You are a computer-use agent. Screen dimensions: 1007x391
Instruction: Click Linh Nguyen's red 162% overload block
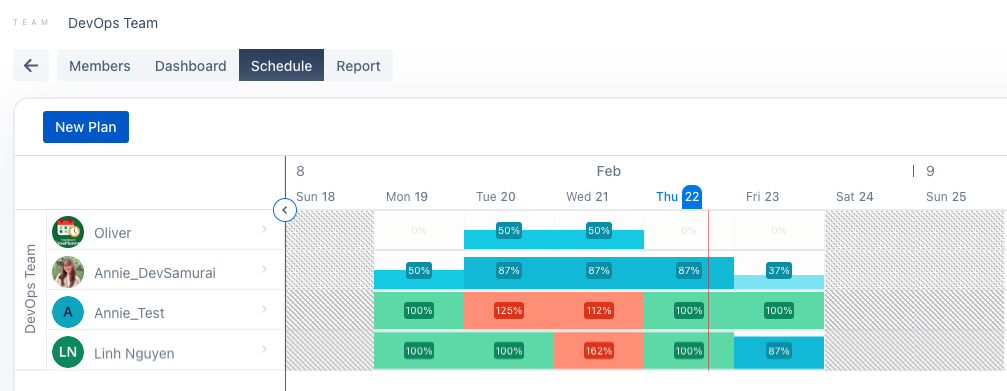[x=599, y=351]
